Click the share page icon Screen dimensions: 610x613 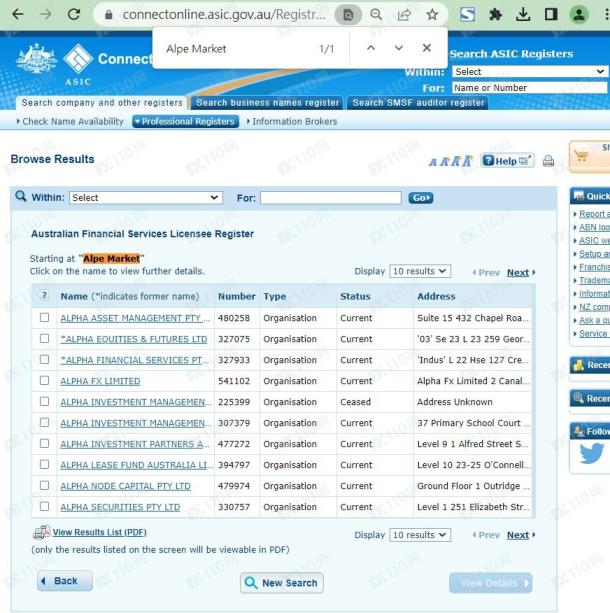tap(404, 15)
